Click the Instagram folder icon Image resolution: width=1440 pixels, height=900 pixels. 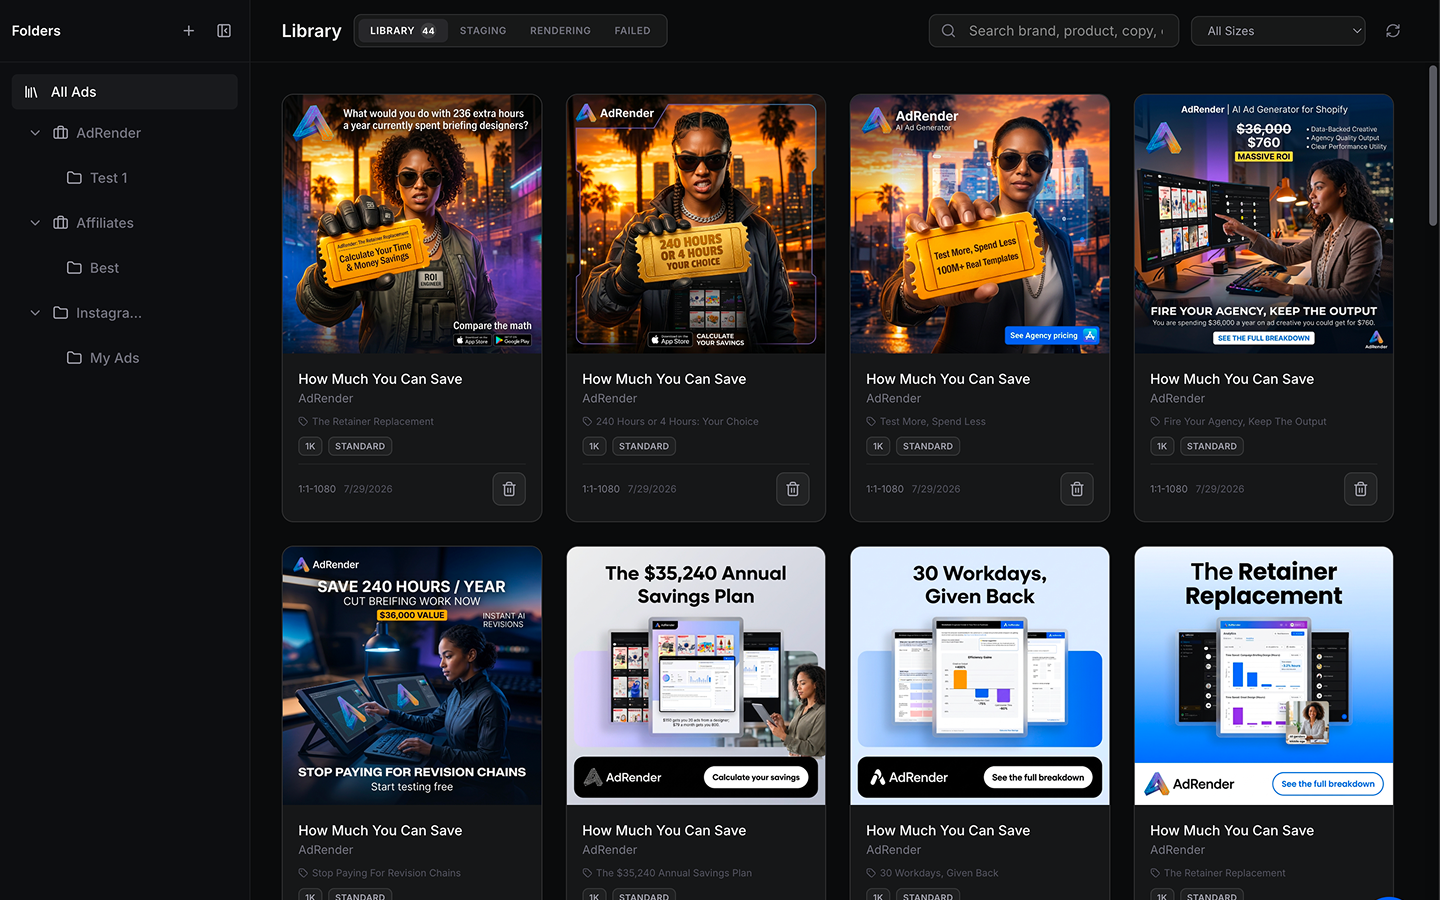tap(61, 313)
